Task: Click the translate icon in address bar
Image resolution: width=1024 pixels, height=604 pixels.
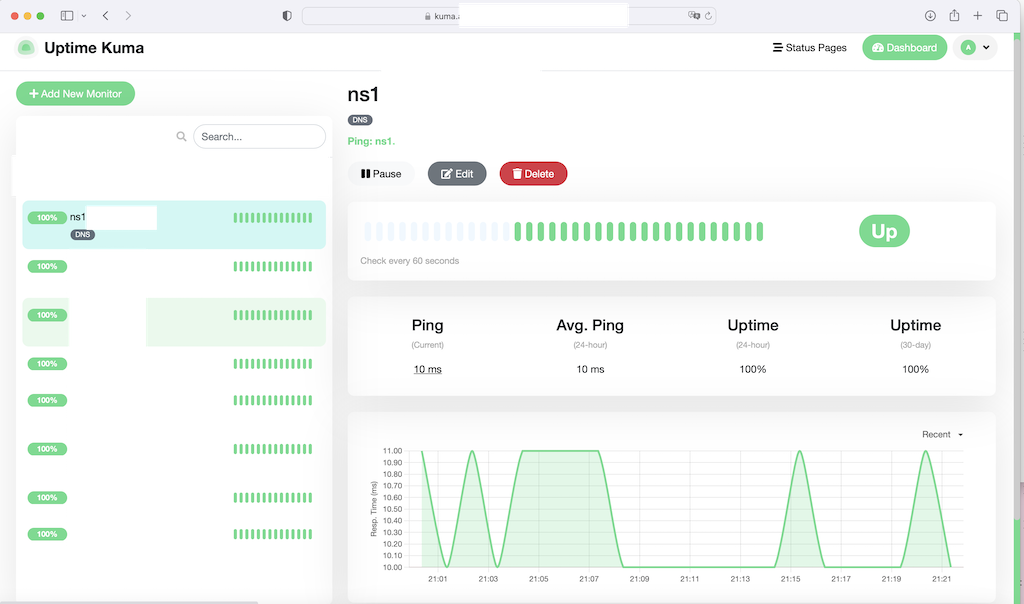Action: tap(694, 16)
